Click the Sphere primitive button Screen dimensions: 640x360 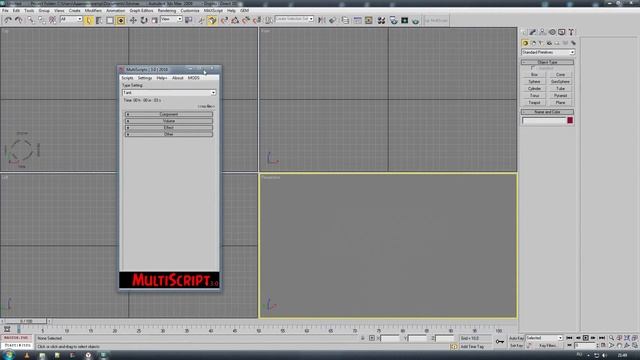click(534, 82)
